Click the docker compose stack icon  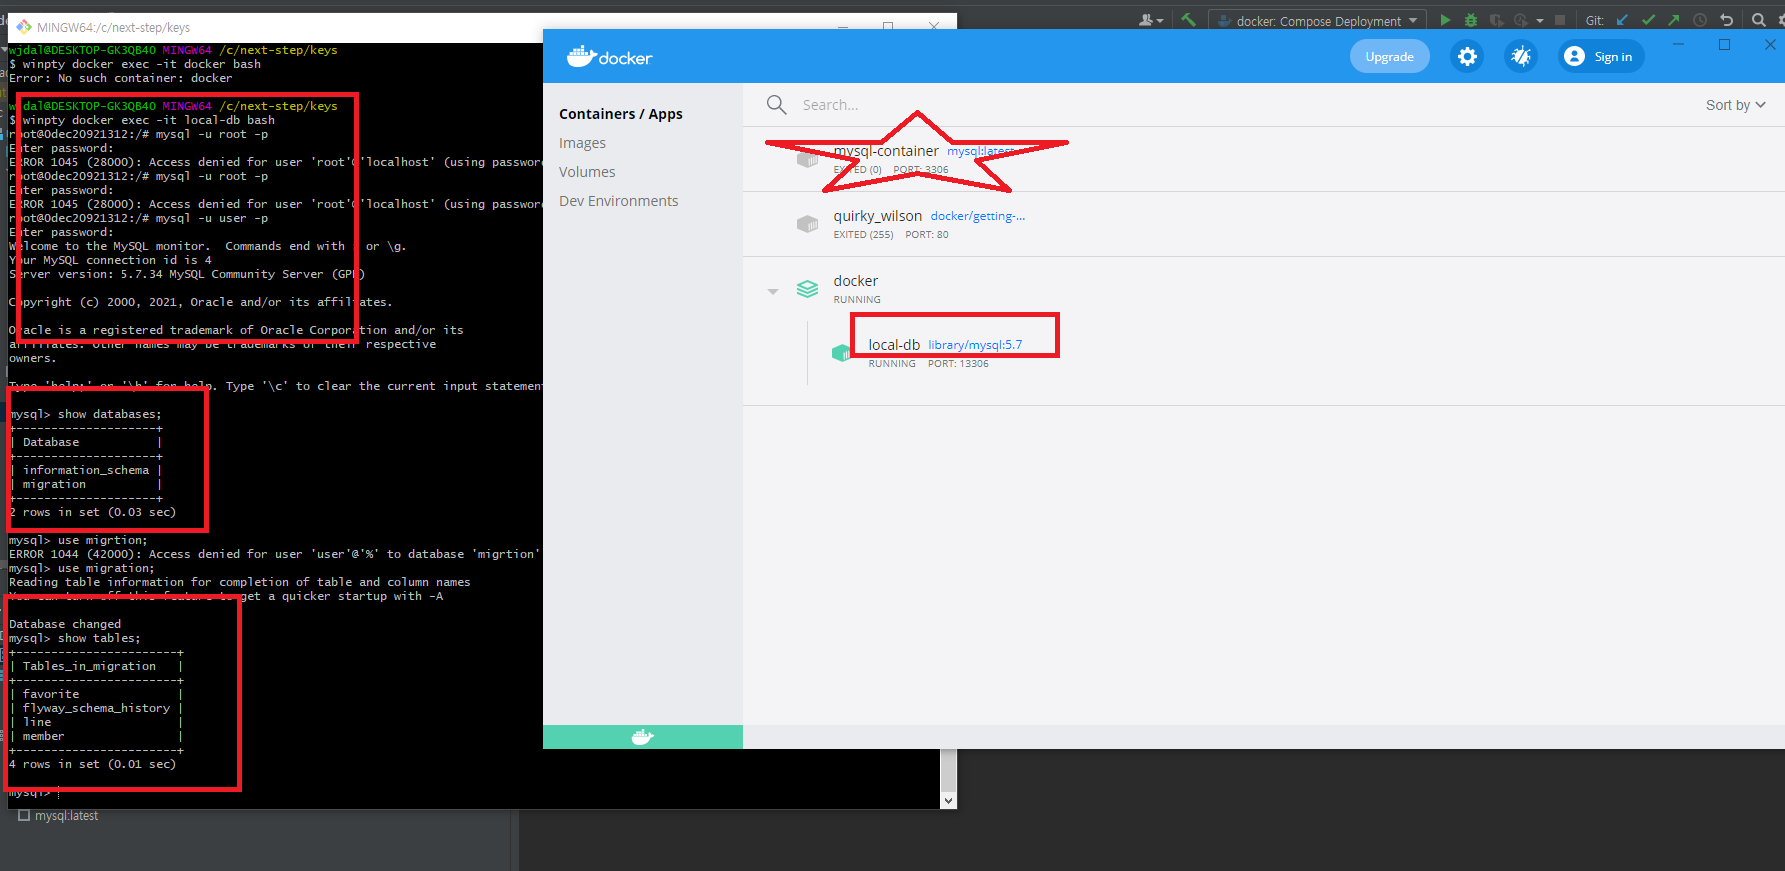[x=807, y=289]
